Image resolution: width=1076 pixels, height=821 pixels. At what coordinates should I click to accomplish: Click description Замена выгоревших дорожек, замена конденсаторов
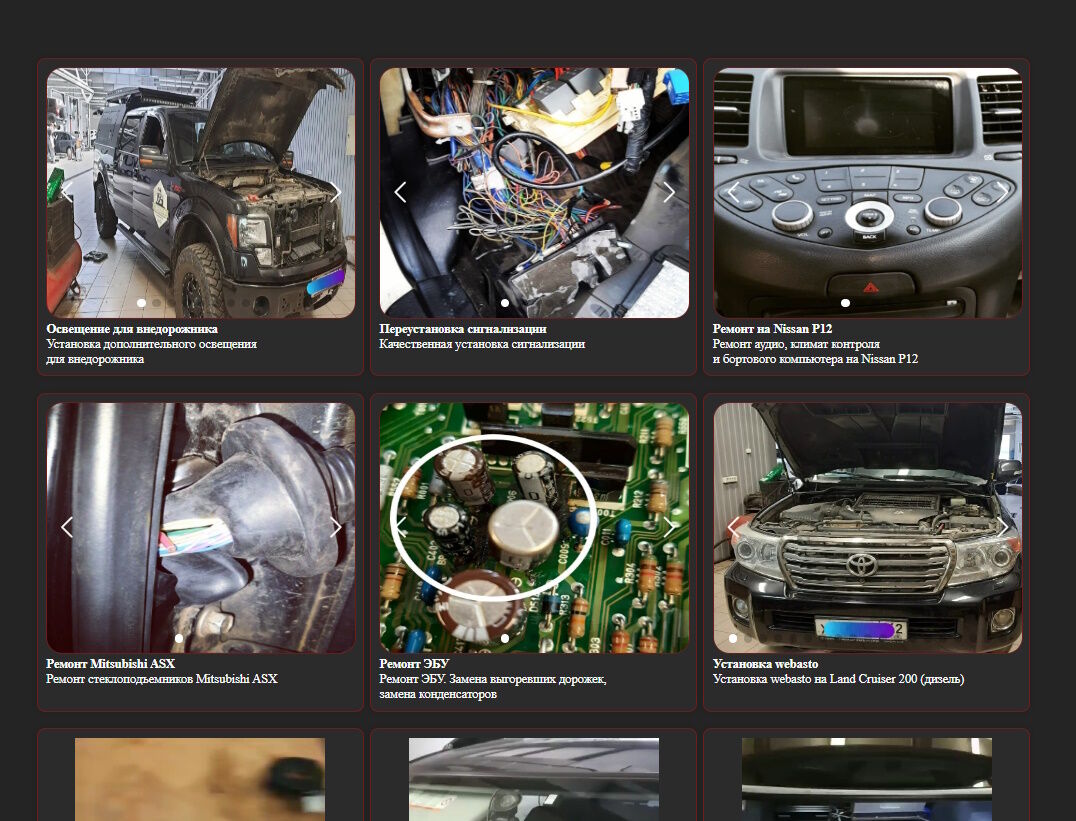tap(493, 686)
